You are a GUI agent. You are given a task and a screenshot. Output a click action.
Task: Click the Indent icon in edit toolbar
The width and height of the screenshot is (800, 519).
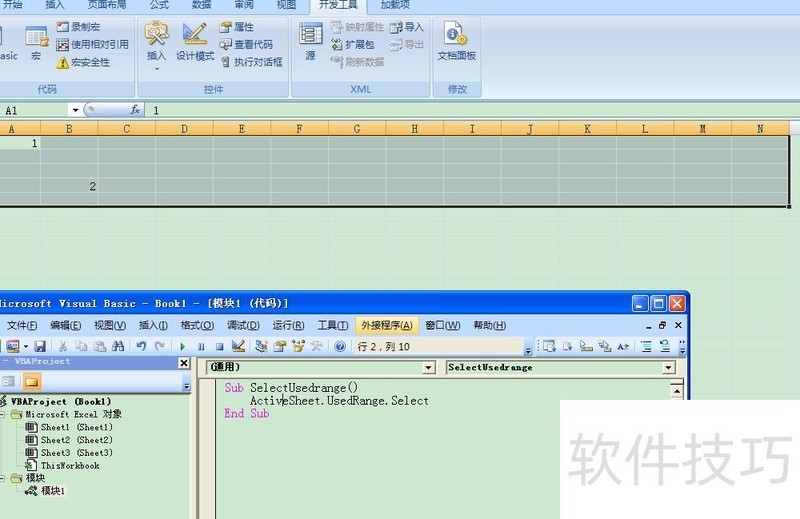click(646, 347)
